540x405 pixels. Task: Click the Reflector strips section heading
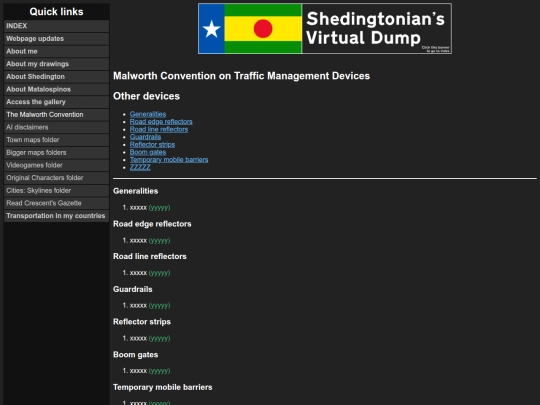[142, 322]
